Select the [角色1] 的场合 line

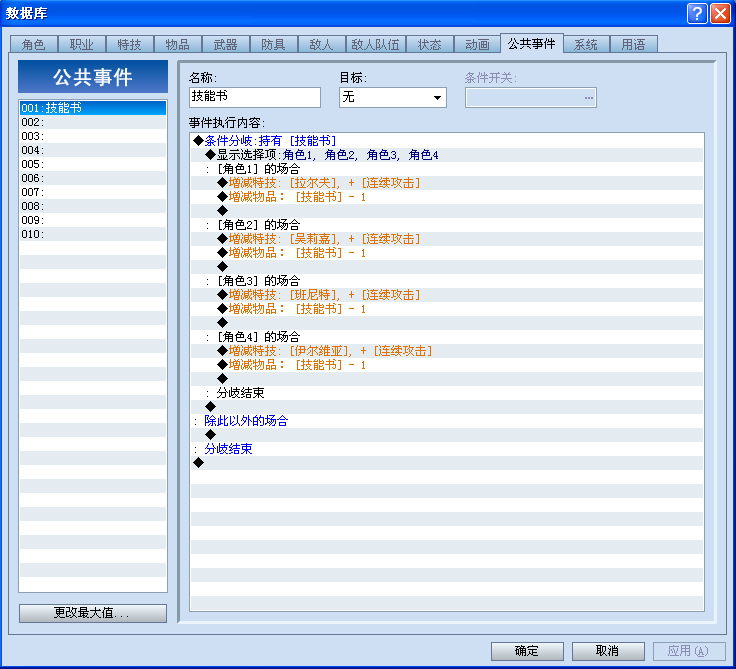[447, 169]
